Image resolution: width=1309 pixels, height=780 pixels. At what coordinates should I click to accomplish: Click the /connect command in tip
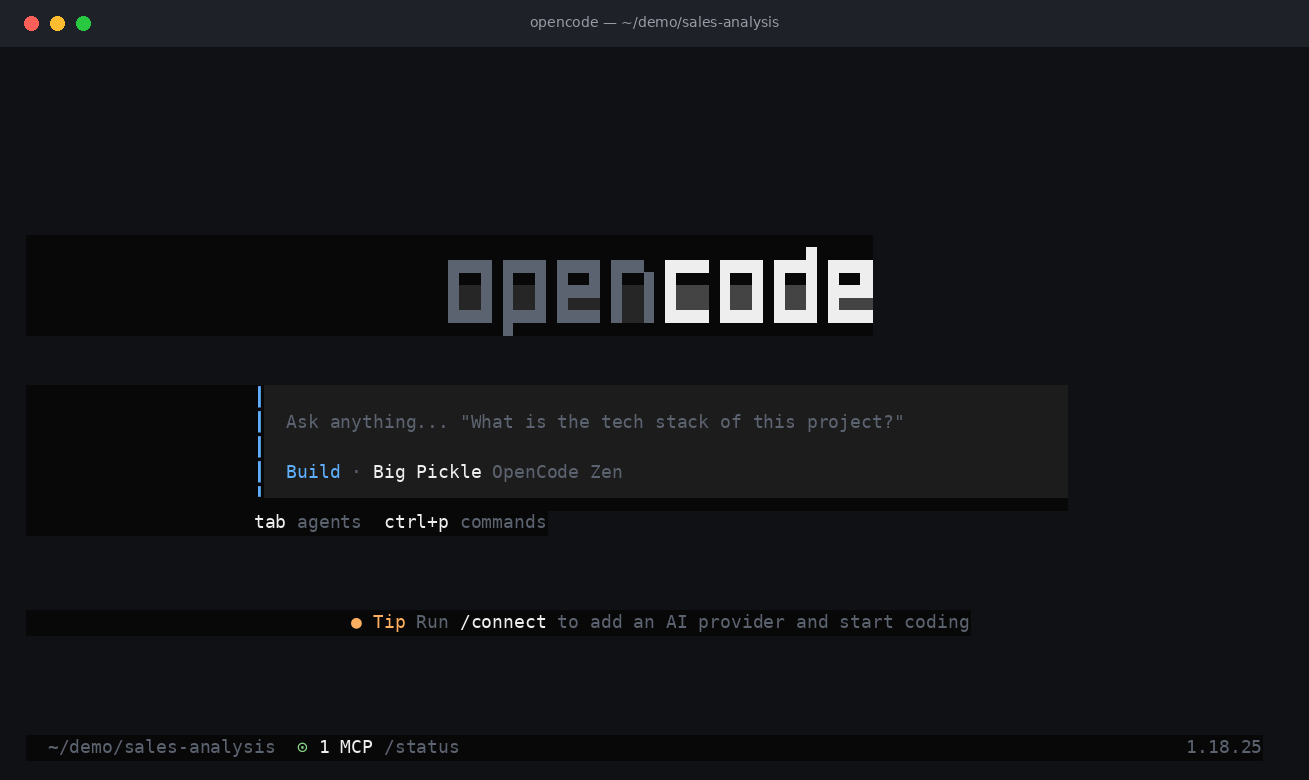click(x=503, y=622)
